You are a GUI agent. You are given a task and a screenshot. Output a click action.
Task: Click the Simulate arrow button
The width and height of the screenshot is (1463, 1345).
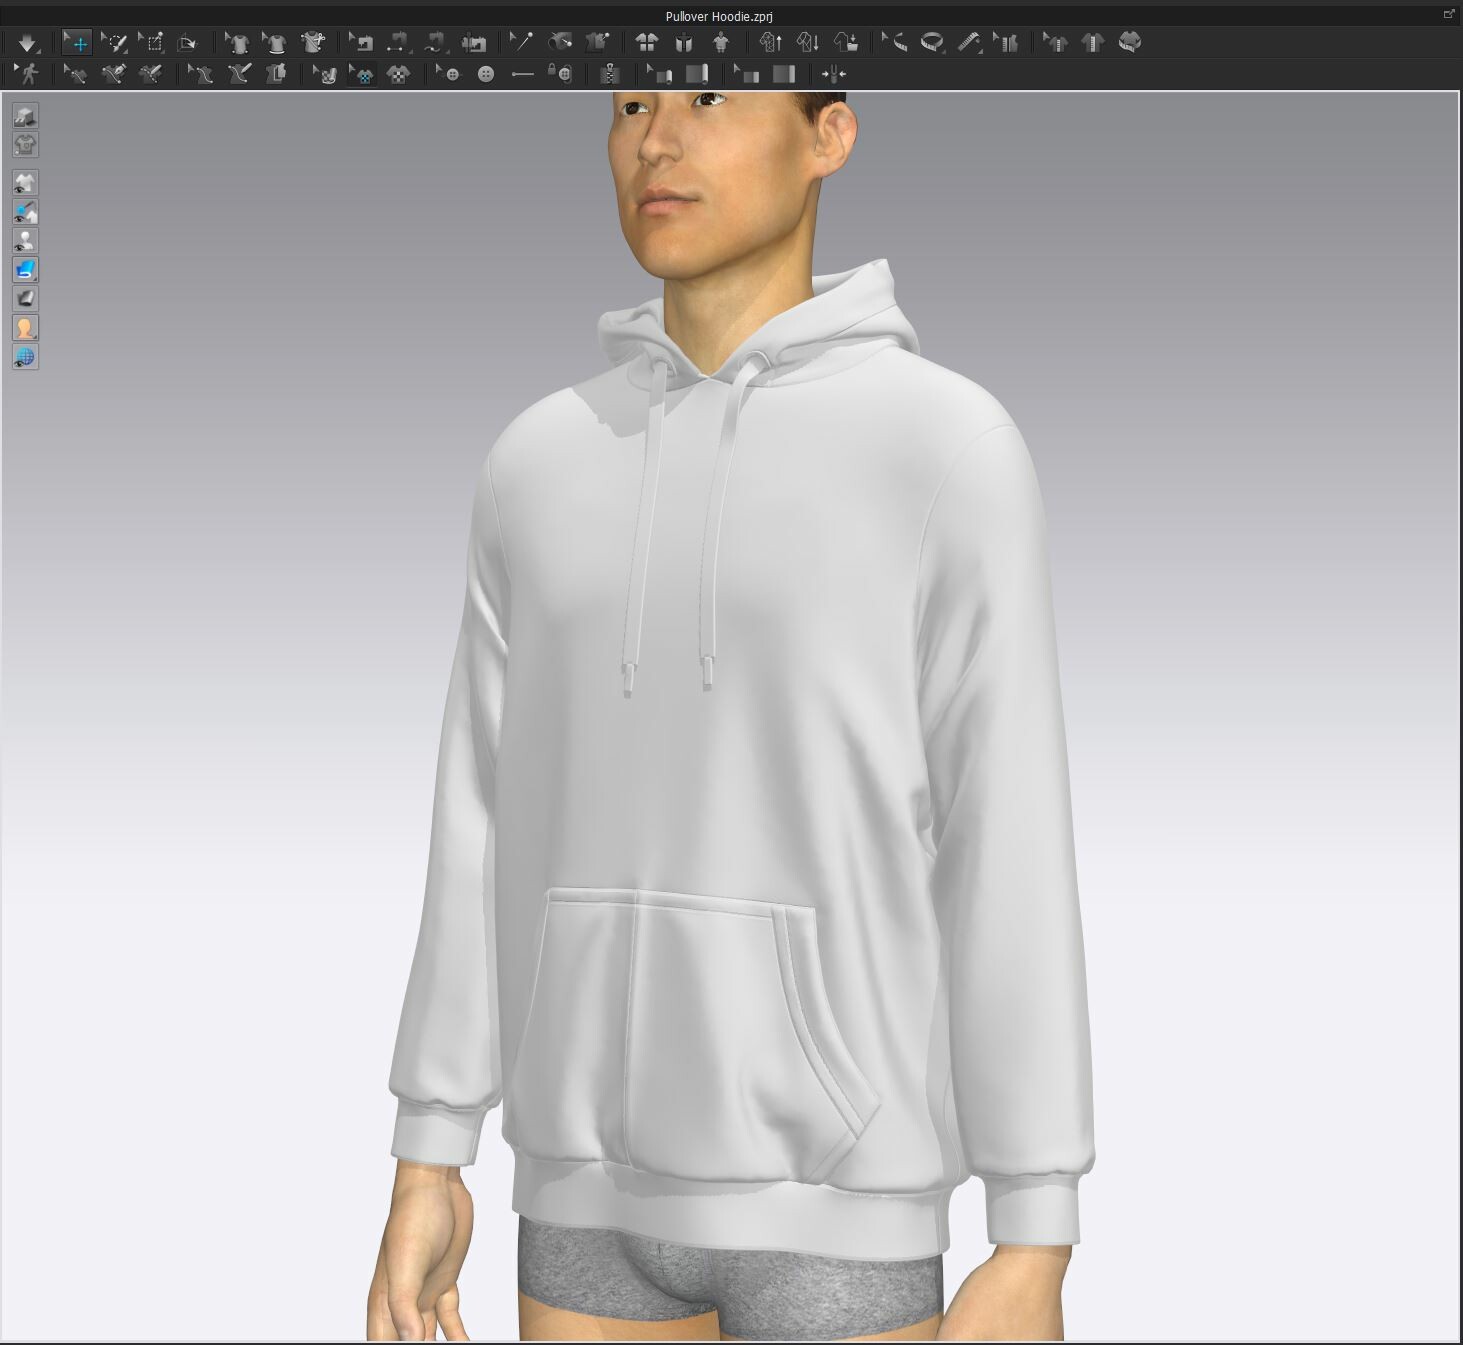[27, 42]
